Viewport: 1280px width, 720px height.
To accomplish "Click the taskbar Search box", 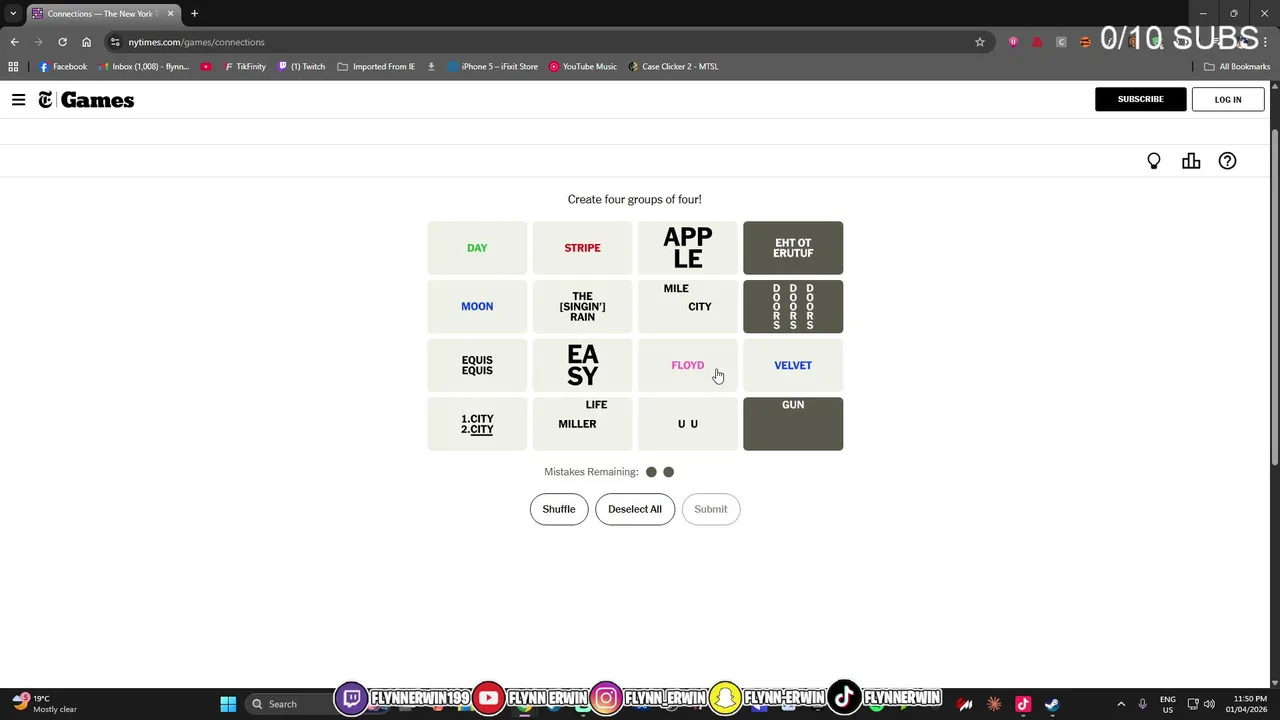I will coord(288,704).
